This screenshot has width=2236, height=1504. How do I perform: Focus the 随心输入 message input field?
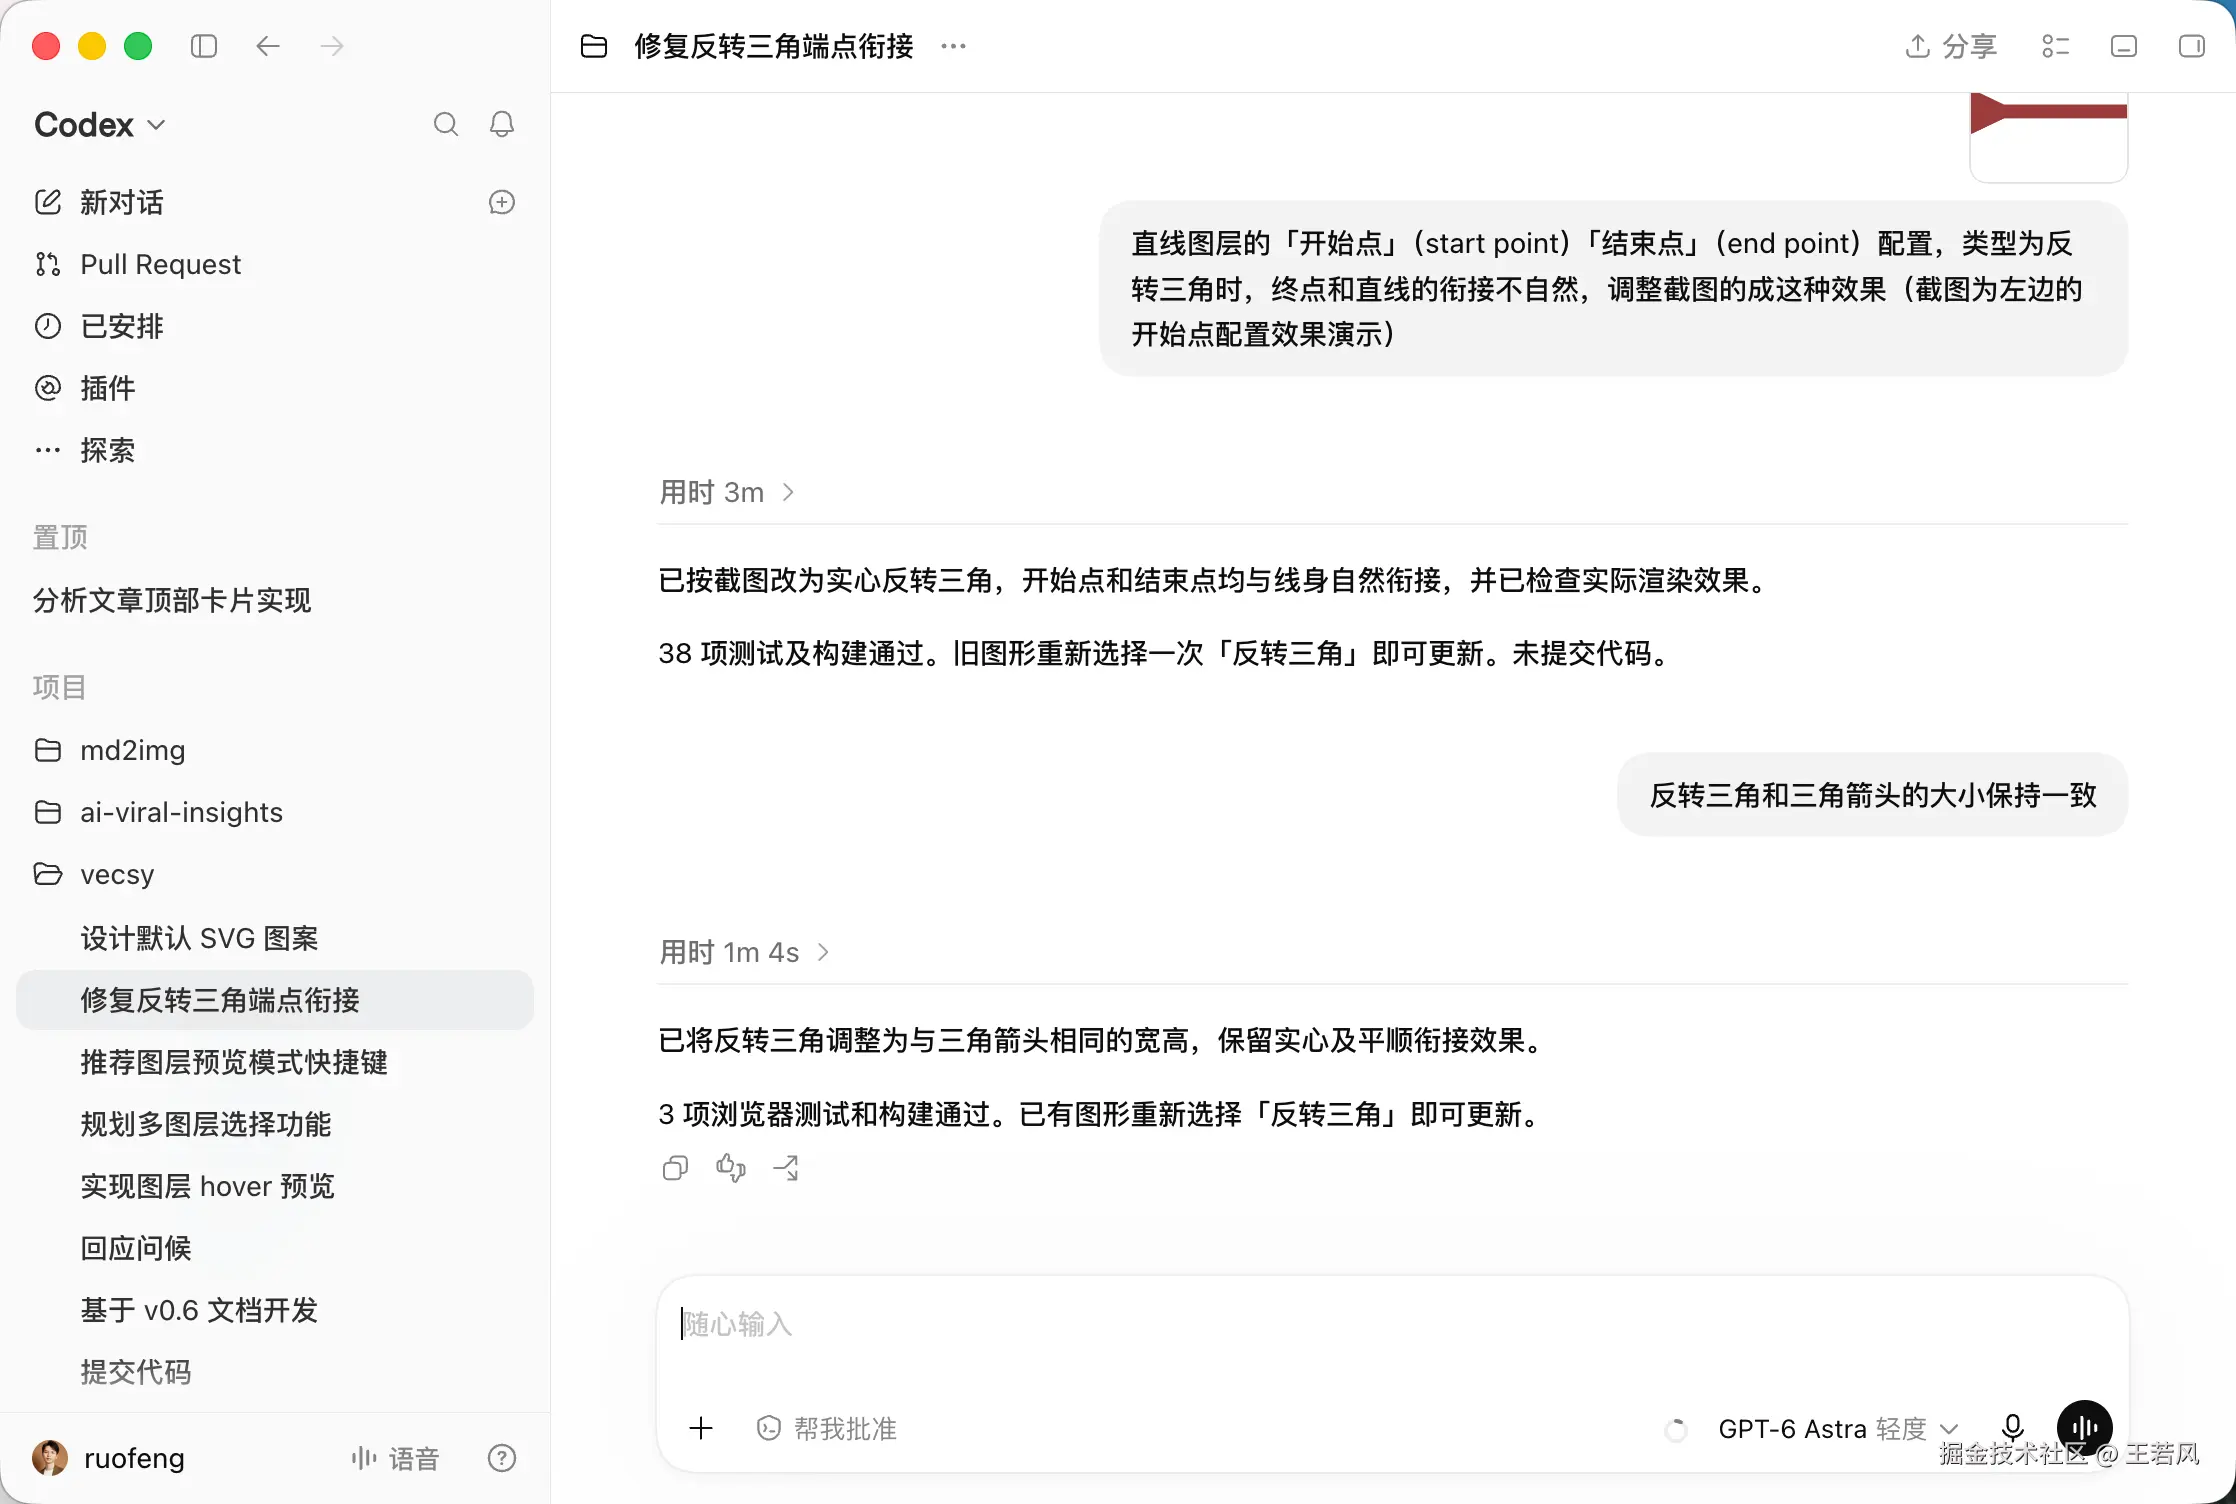1392,1324
